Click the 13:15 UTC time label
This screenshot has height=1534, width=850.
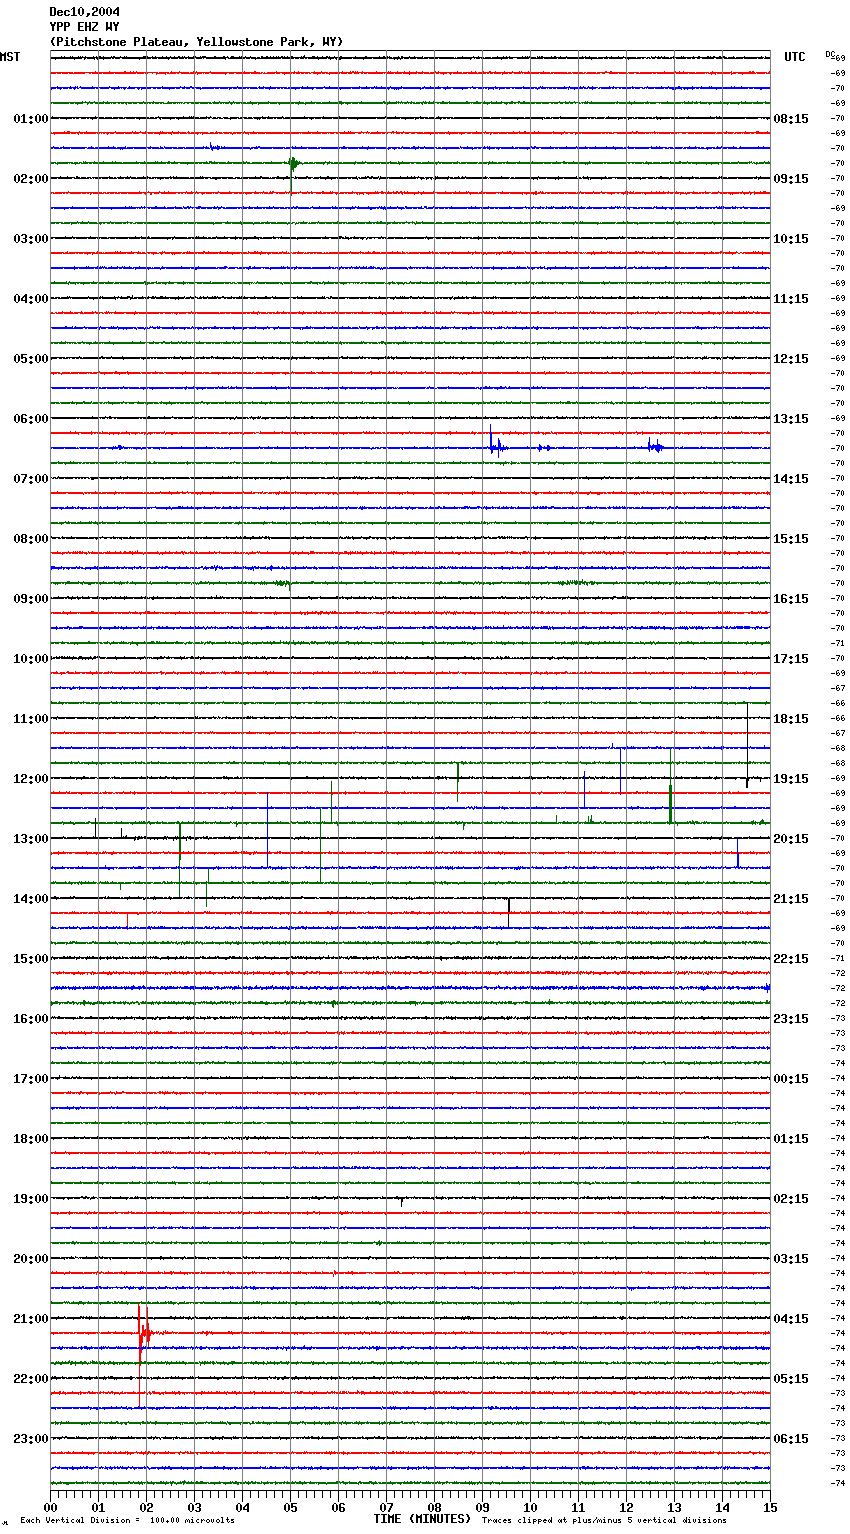pos(791,419)
